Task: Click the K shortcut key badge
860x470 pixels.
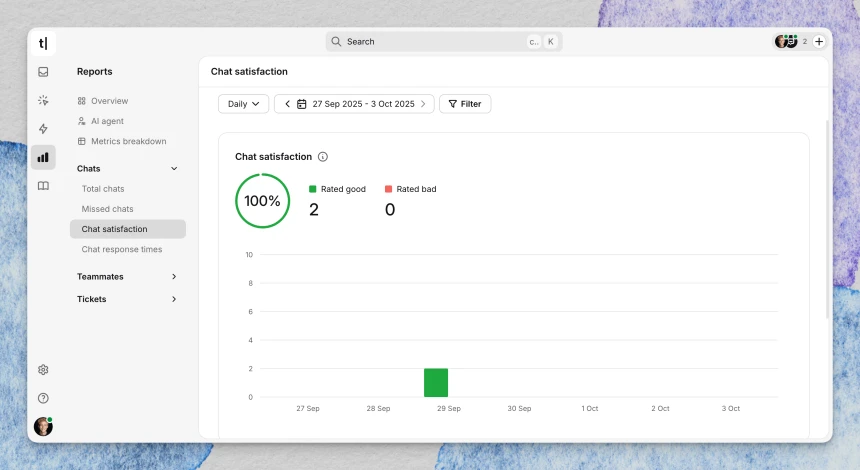Action: tap(551, 42)
